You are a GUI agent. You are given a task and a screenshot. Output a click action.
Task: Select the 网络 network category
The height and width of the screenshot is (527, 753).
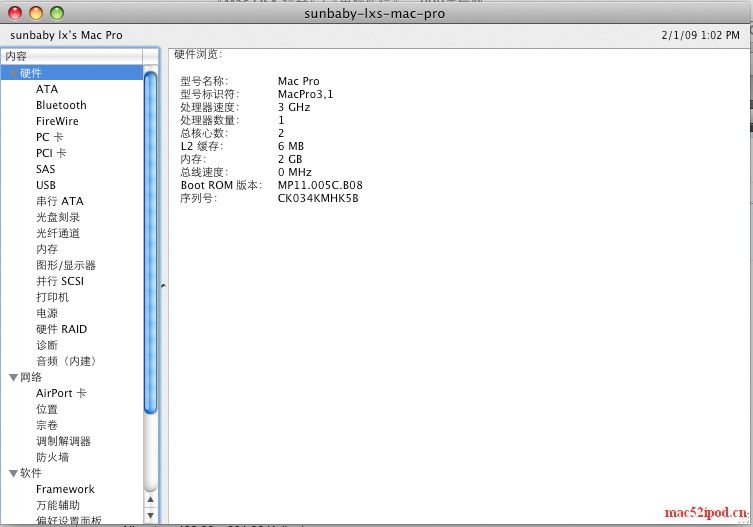pyautogui.click(x=31, y=377)
